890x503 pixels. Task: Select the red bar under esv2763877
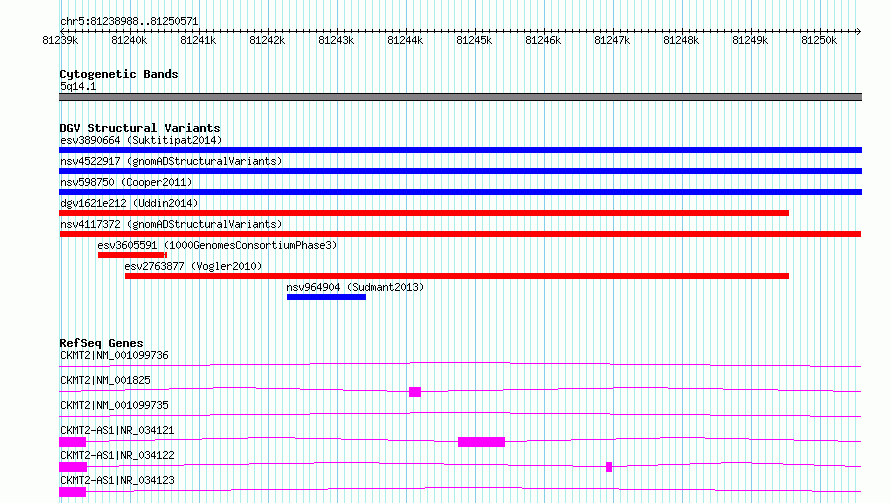click(x=457, y=276)
